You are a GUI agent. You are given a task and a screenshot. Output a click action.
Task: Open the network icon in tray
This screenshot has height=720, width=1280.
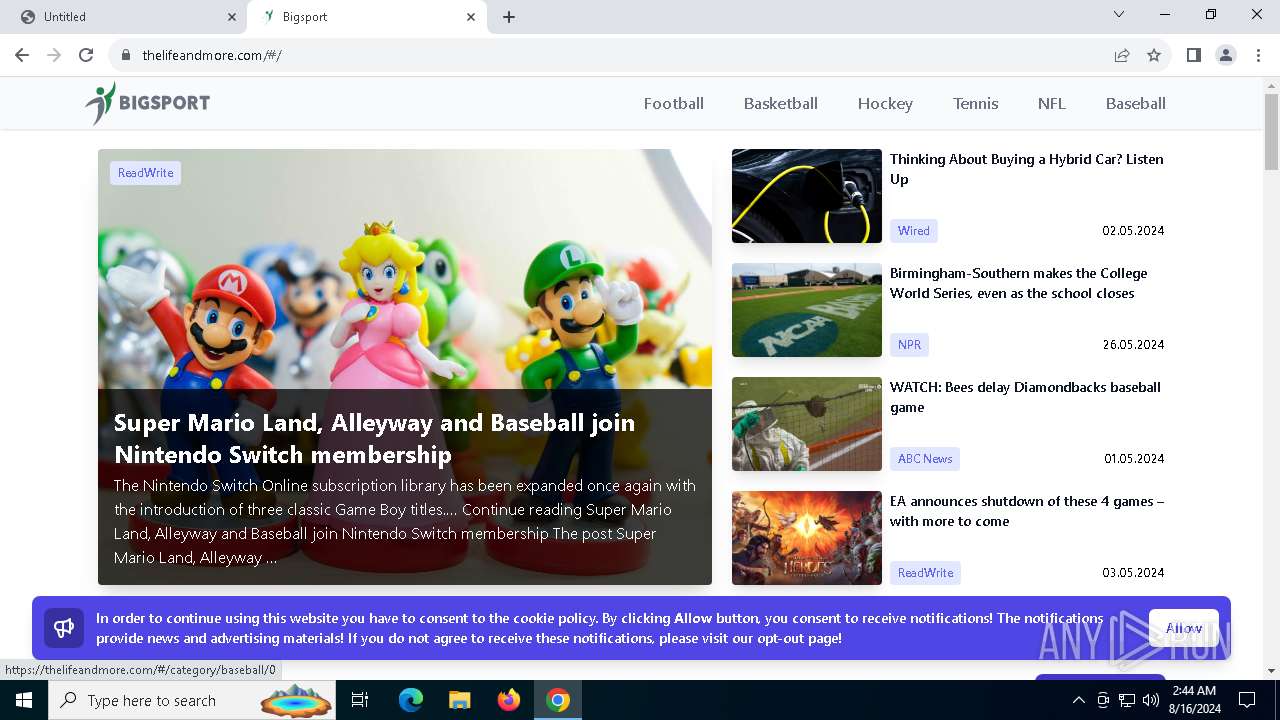(1127, 700)
